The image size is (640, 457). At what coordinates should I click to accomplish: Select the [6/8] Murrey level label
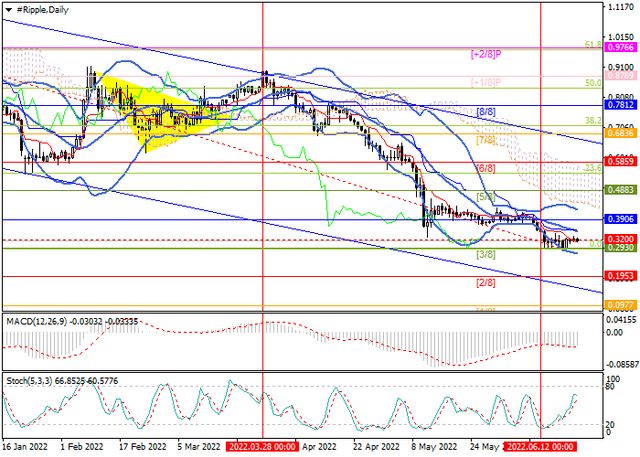(486, 168)
